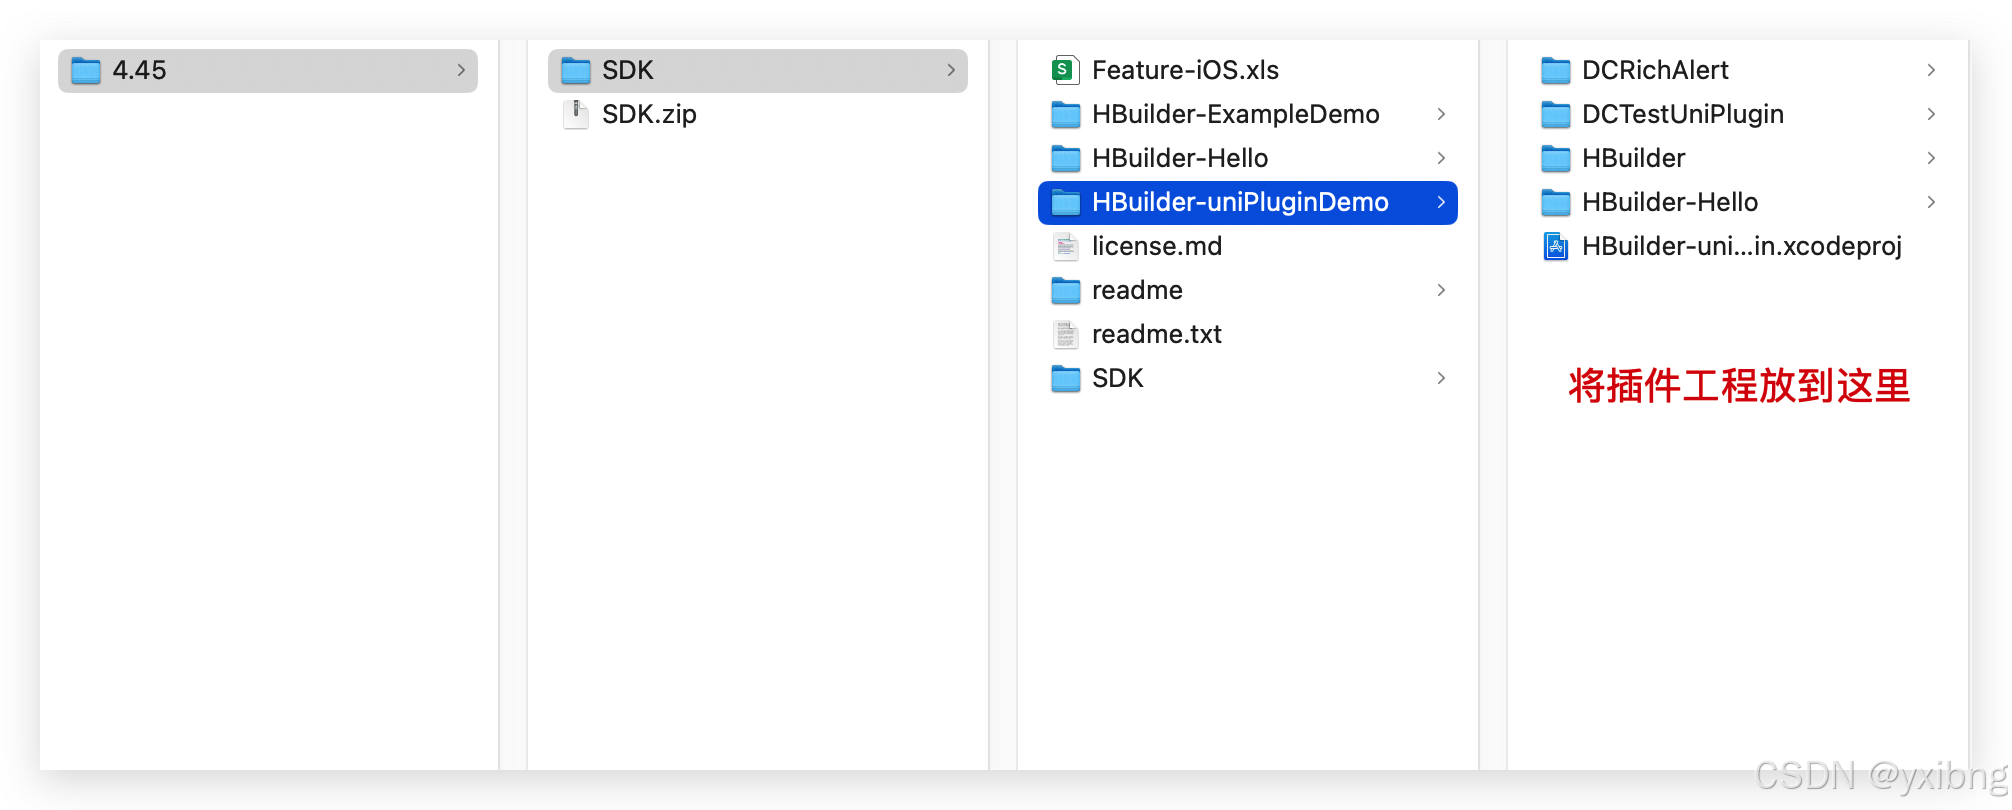The image size is (2012, 810).
Task: Expand the DCRichAlert chevron
Action: tap(1931, 70)
